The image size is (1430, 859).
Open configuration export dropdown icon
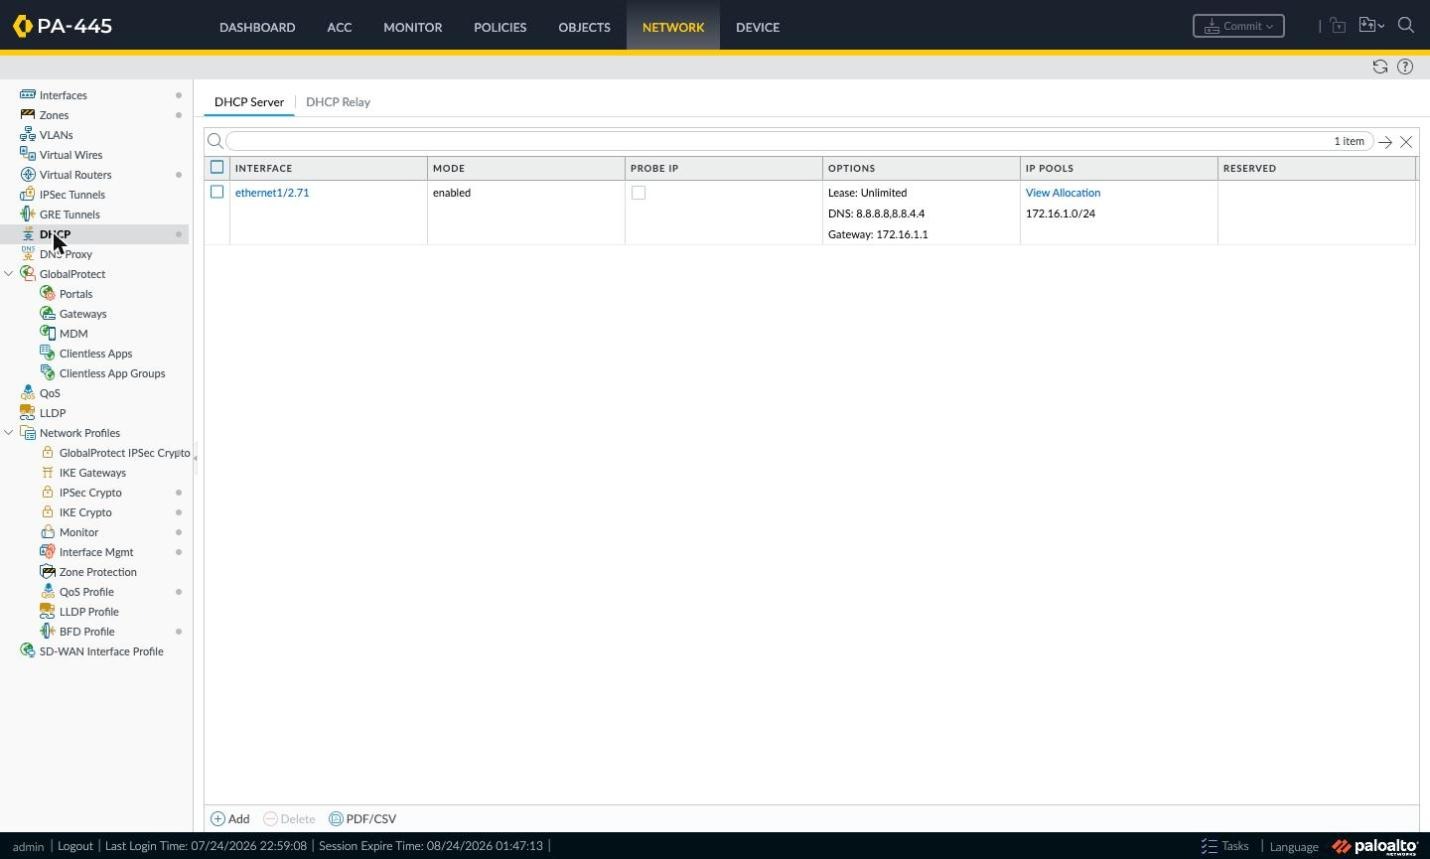click(x=1371, y=26)
